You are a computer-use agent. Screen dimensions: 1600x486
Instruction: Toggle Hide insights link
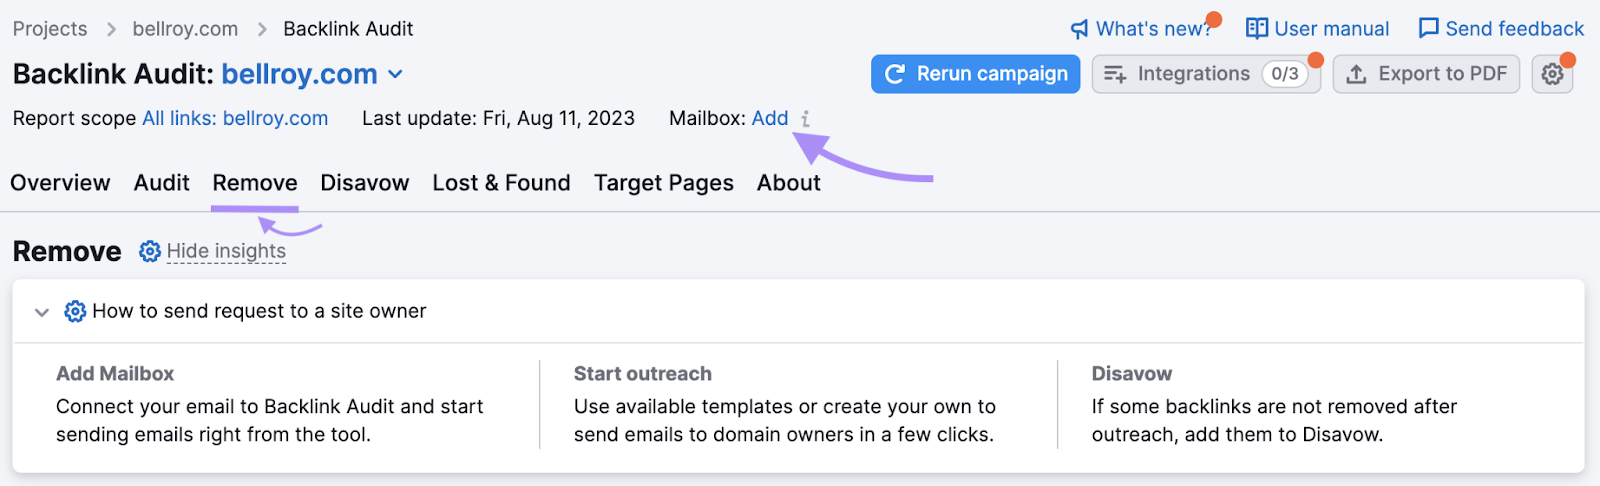[x=226, y=252]
